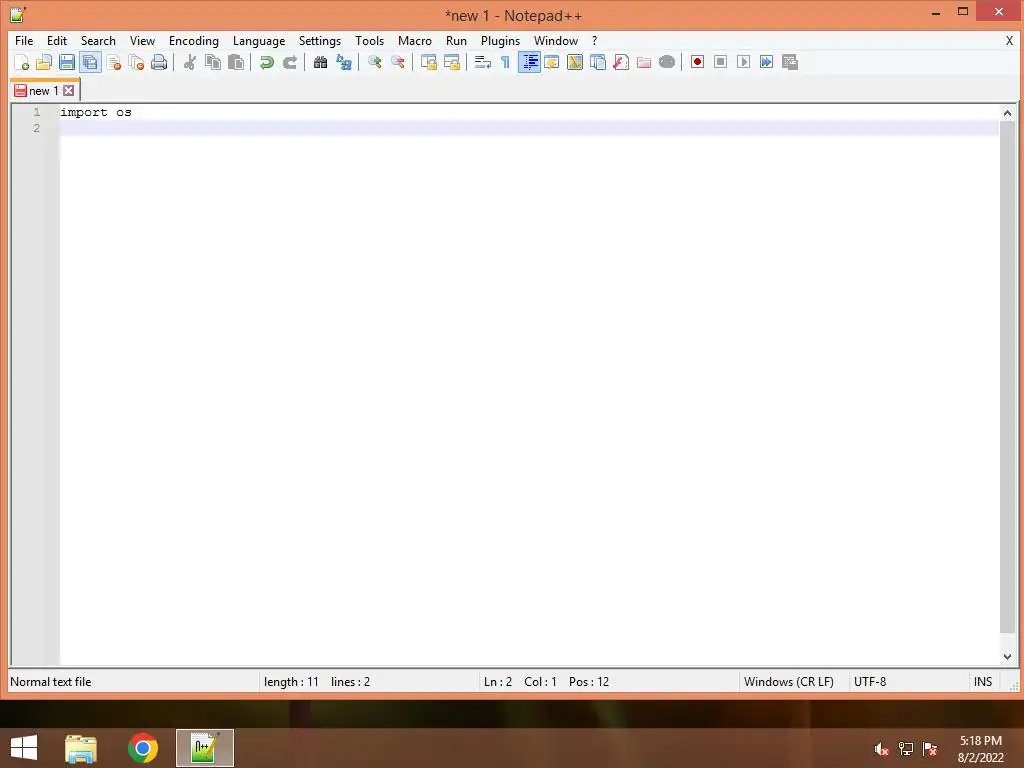Viewport: 1024px width, 768px height.
Task: Open the Search menu
Action: click(x=98, y=40)
